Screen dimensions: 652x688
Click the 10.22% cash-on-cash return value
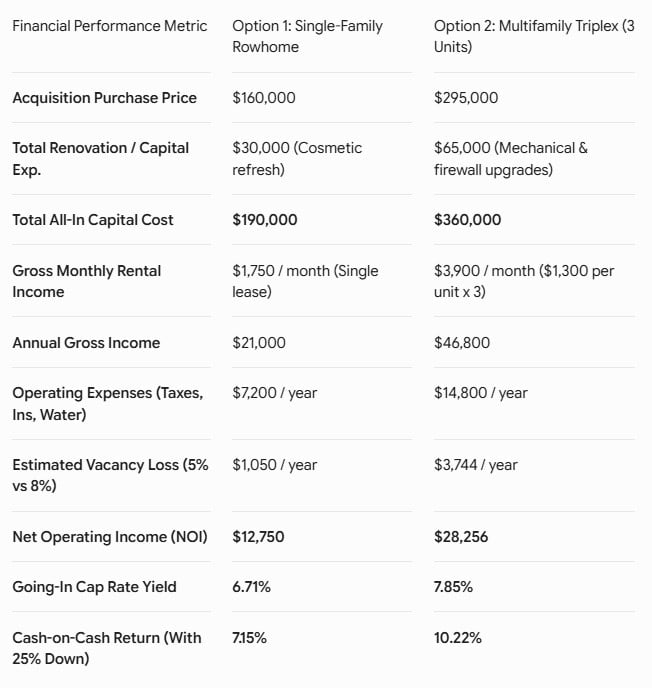pyautogui.click(x=458, y=638)
